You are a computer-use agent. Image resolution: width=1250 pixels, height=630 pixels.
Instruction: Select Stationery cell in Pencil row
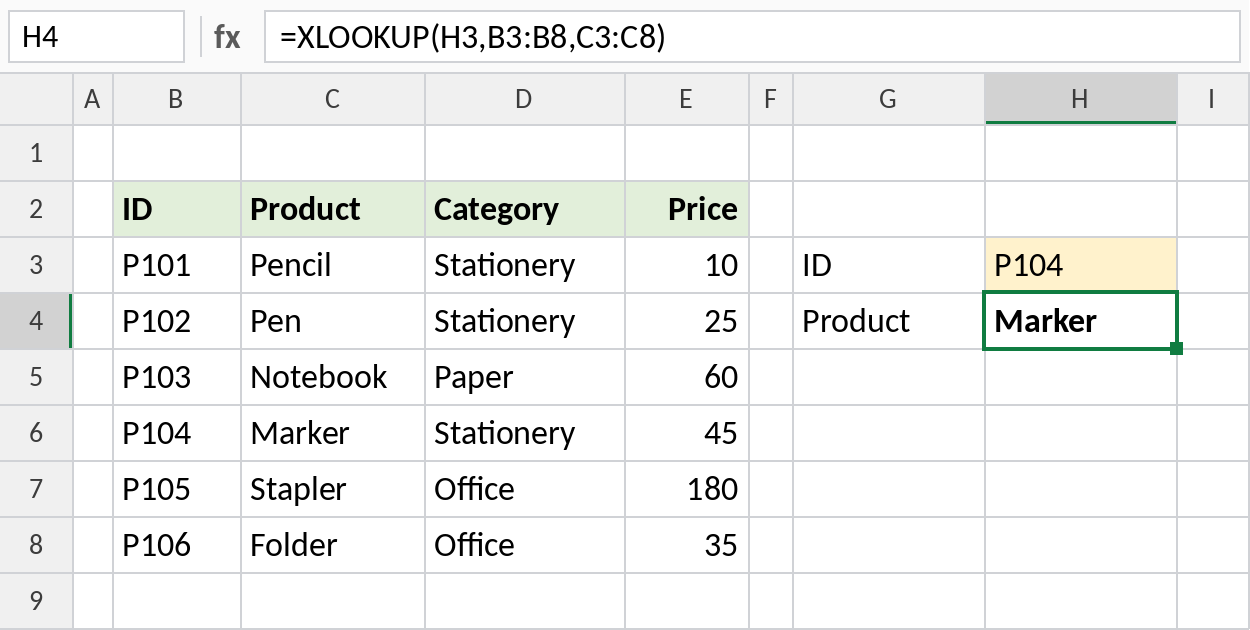click(525, 265)
